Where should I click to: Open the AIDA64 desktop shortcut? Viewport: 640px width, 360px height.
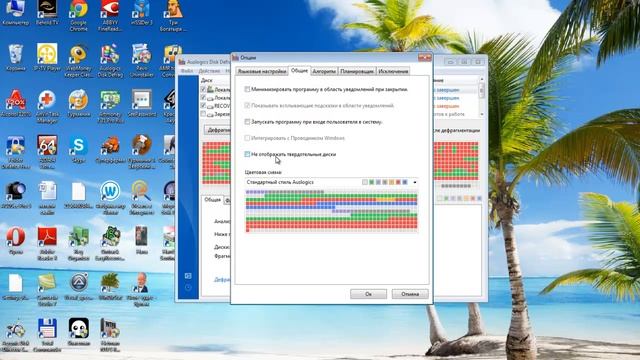pyautogui.click(x=47, y=152)
